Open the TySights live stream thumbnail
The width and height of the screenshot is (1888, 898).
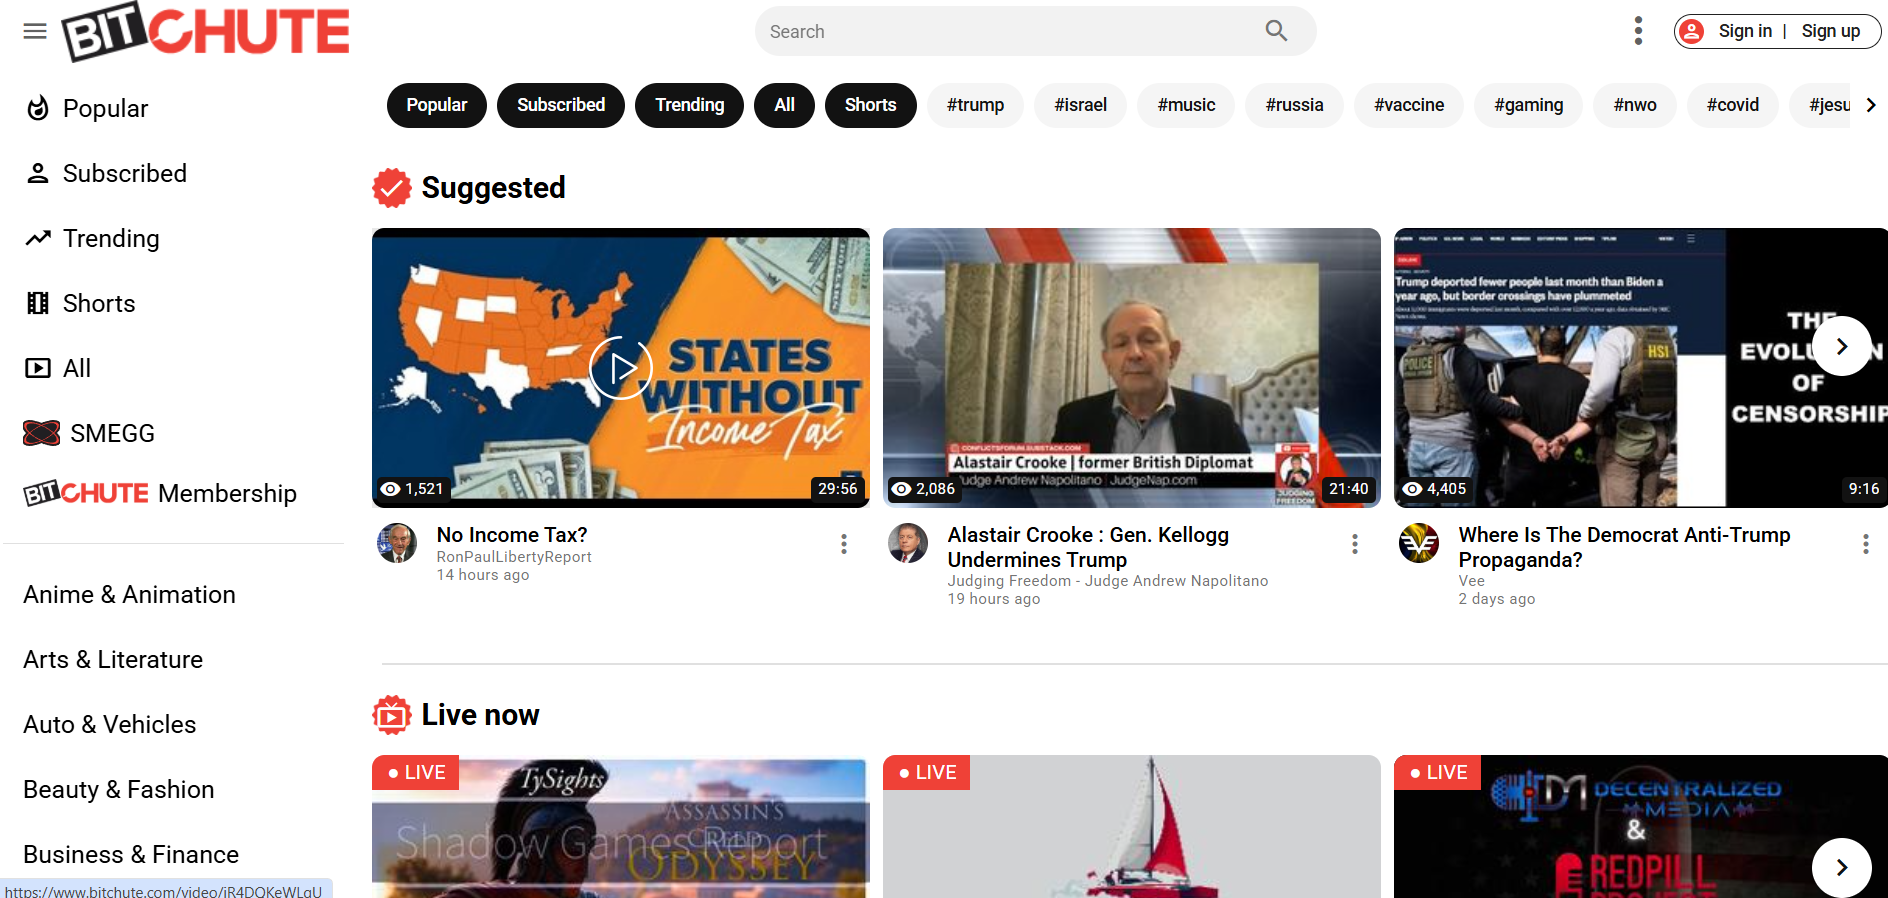[621, 826]
